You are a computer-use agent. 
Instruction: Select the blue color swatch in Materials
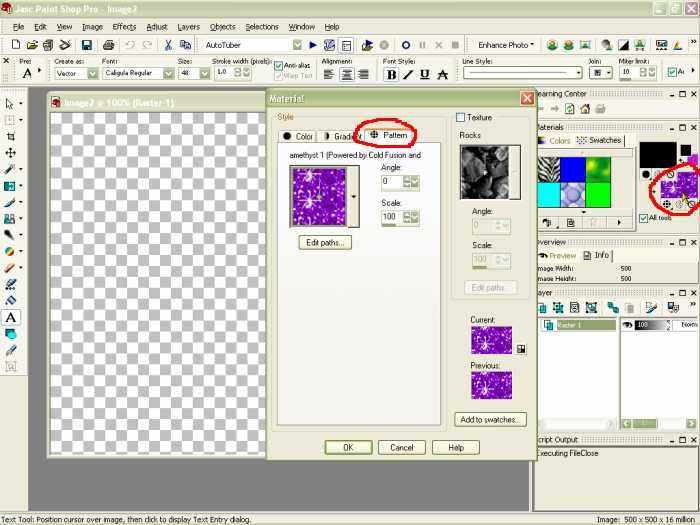[x=573, y=170]
